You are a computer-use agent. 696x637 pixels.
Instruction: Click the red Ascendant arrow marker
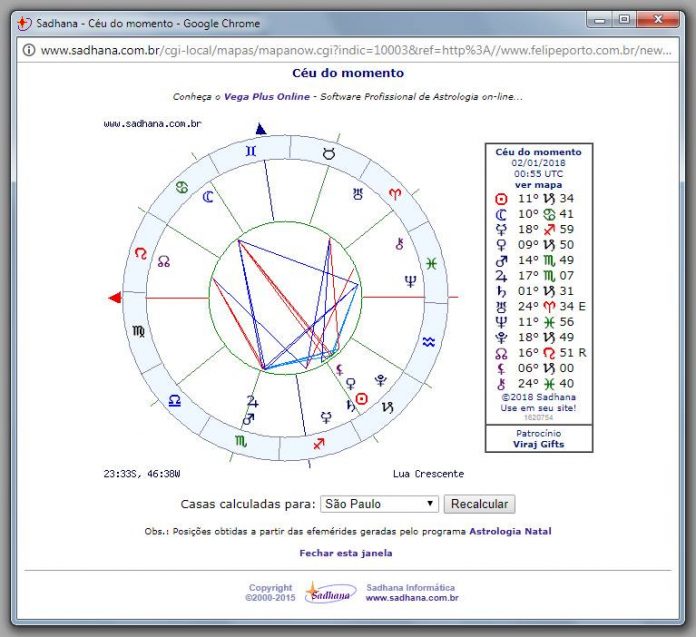pos(115,297)
